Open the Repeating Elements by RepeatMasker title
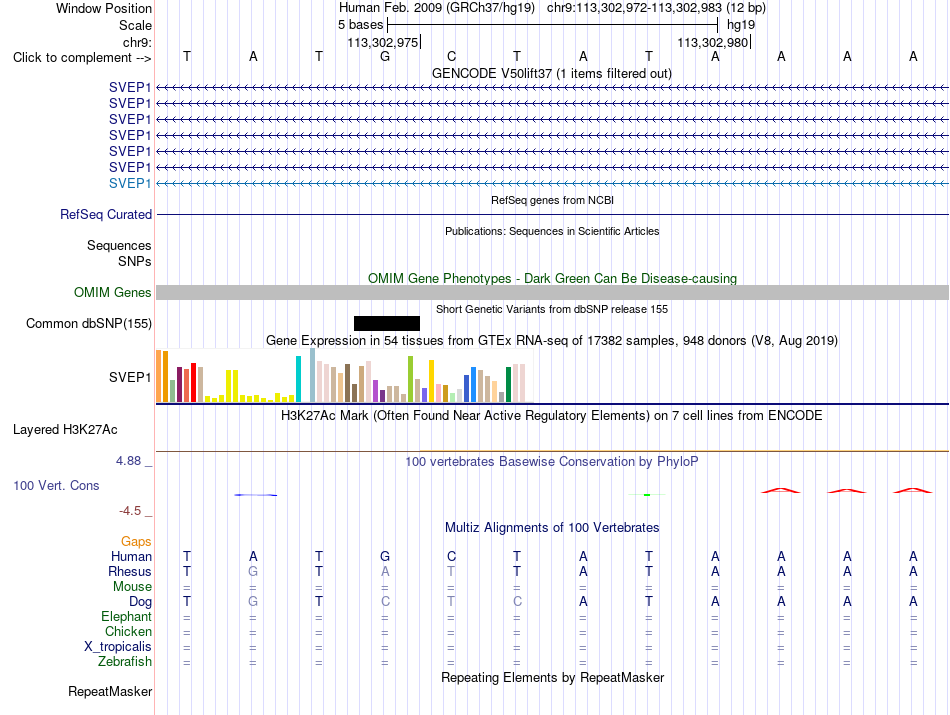This screenshot has height=715, width=950. 552,677
